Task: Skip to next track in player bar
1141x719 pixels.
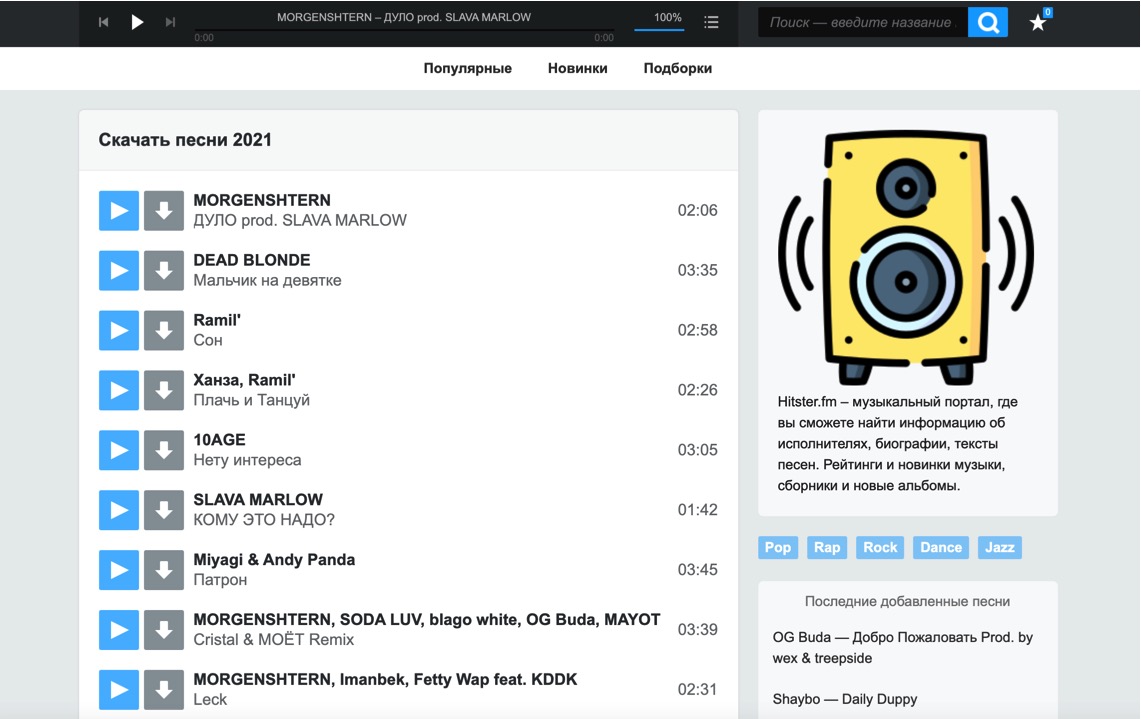Action: (x=170, y=23)
